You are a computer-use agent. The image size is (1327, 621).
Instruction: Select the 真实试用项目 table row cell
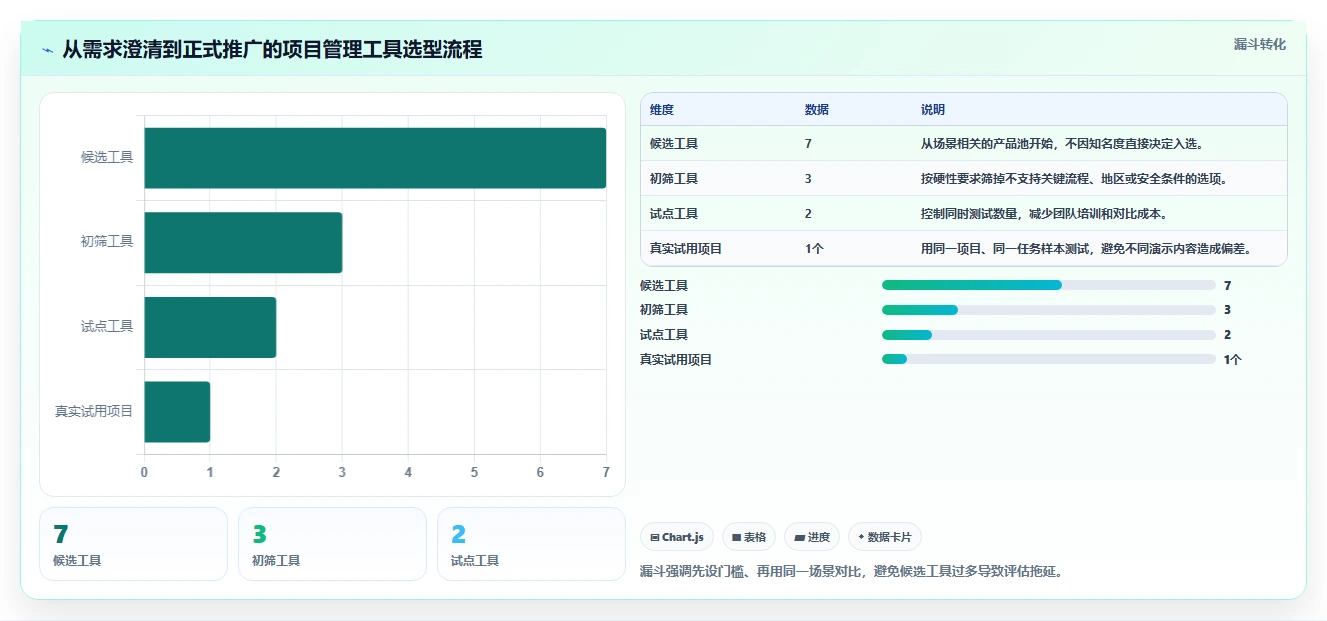[x=686, y=249]
